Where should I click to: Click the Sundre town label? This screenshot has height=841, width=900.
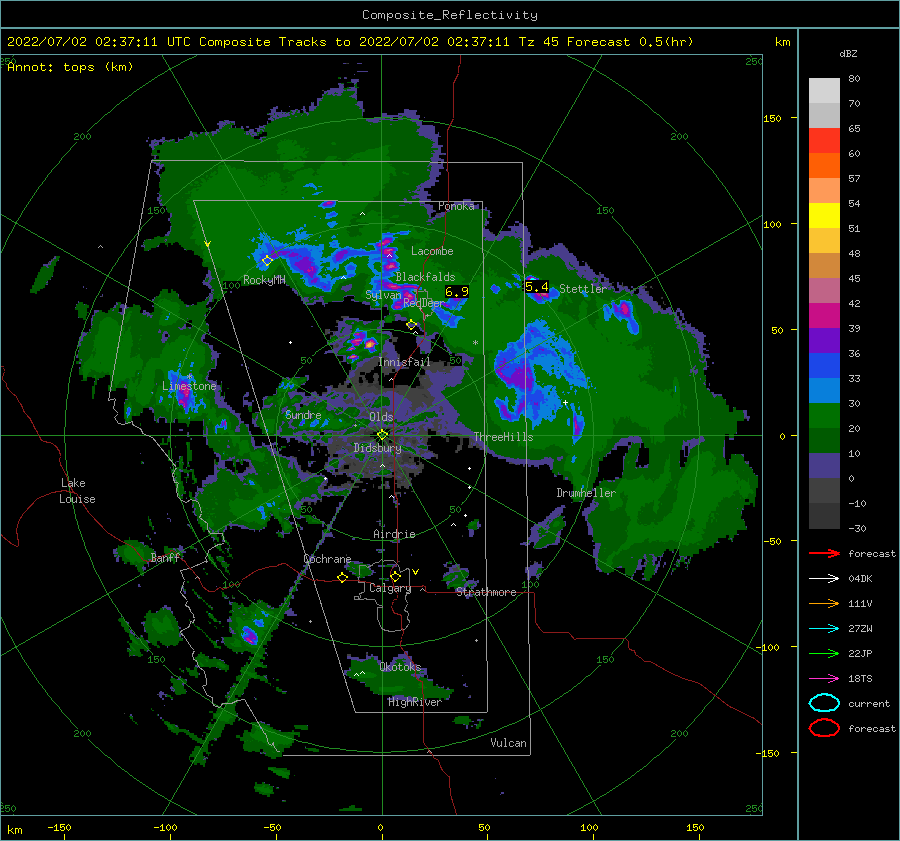pos(303,414)
